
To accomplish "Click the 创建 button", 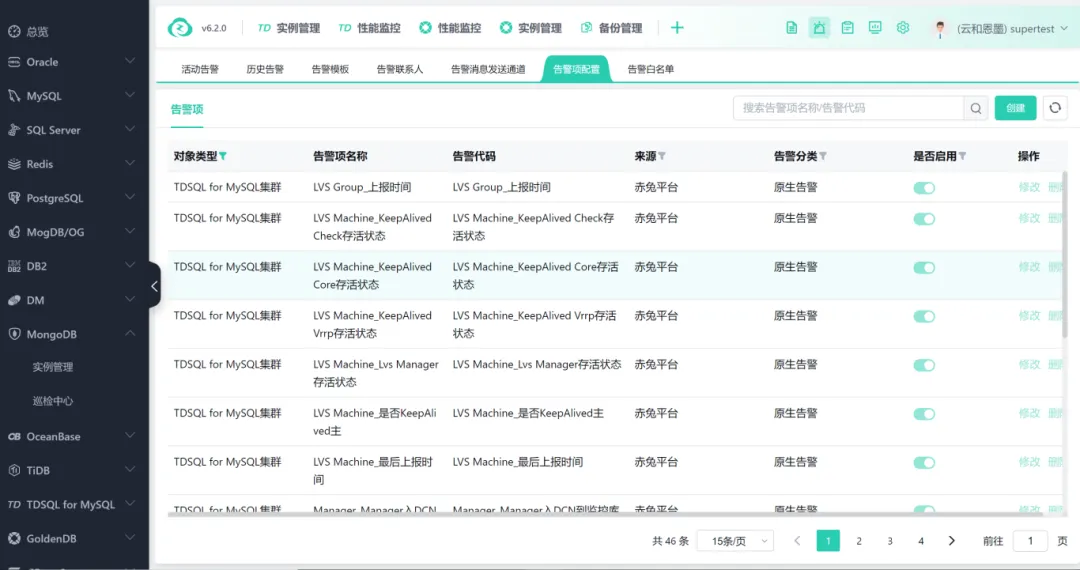I will coord(1015,108).
